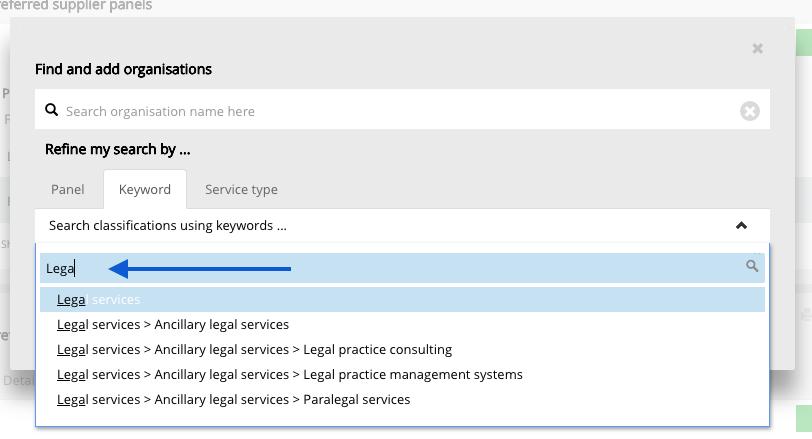
Task: Switch to the Panel tab
Action: click(68, 189)
